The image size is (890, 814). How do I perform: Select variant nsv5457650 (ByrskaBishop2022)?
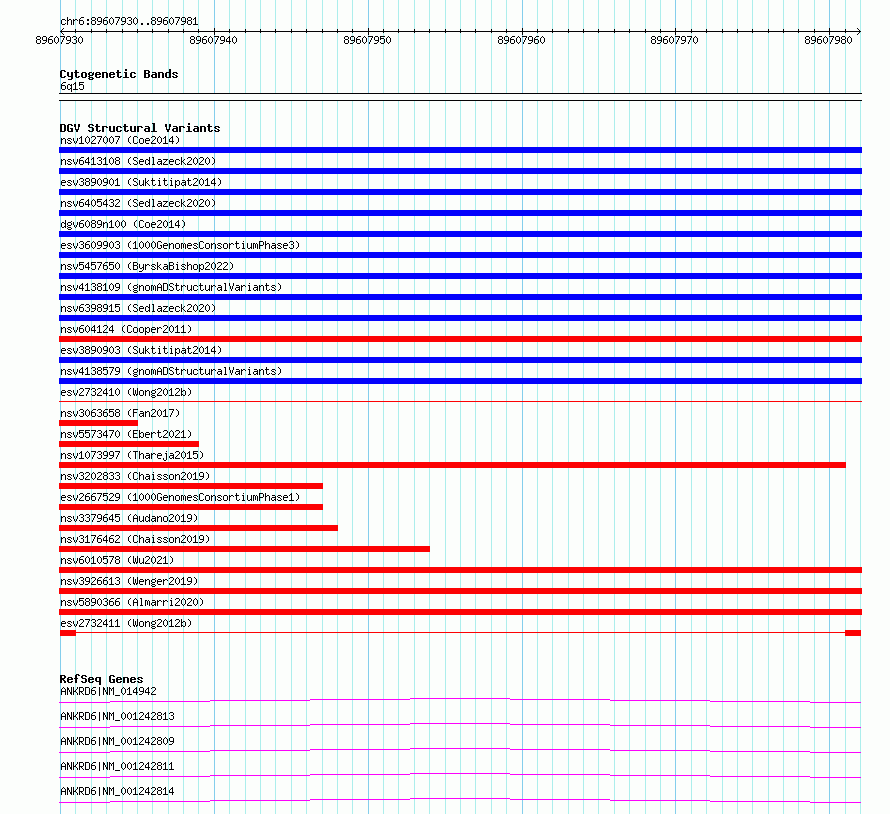[147, 266]
